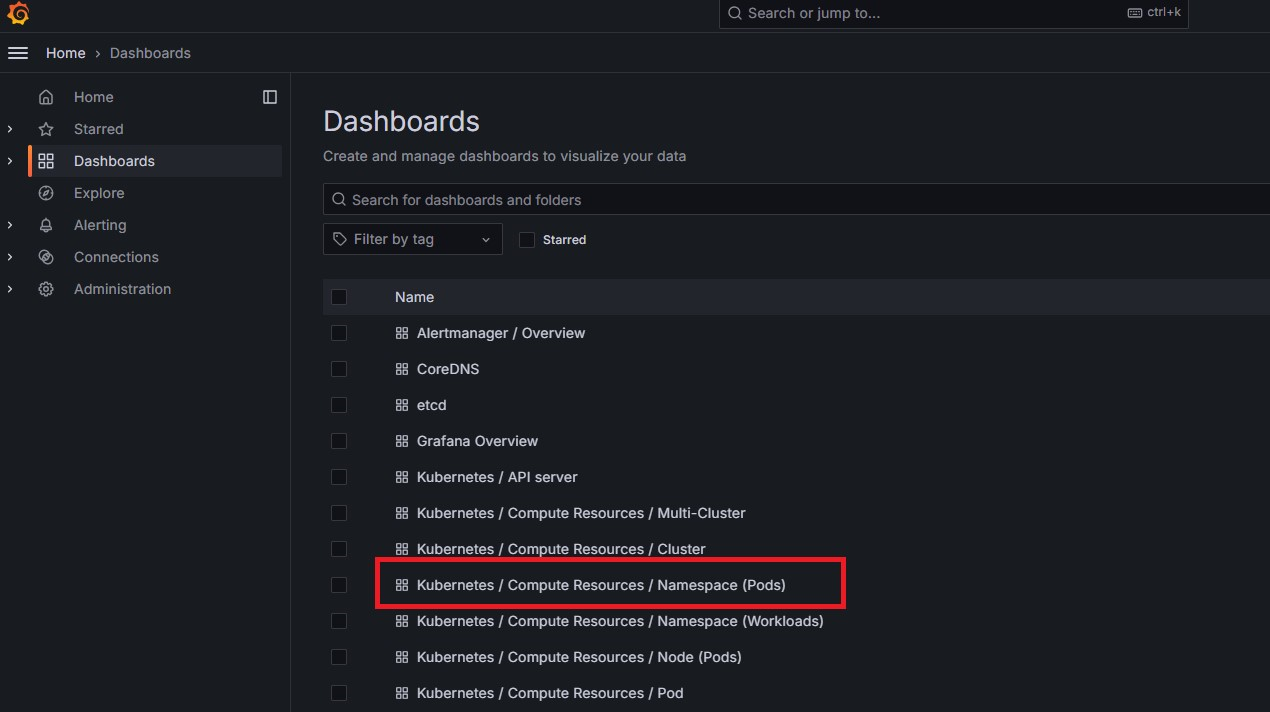Expand the Dashboards section chevron

coord(10,161)
